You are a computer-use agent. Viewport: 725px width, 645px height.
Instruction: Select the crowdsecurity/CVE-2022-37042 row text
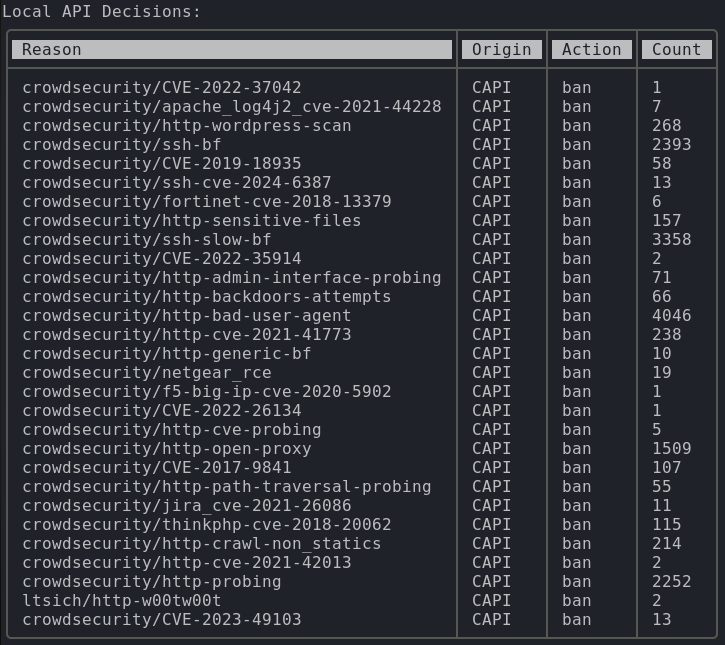[x=162, y=88]
